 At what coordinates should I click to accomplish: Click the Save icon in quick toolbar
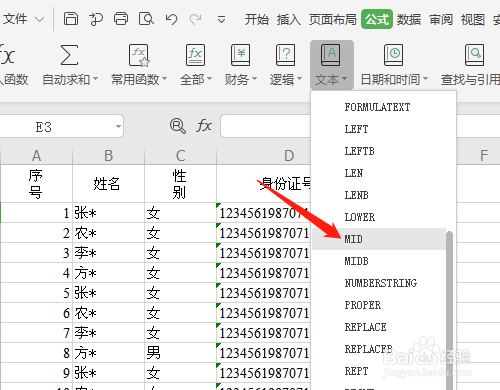pyautogui.click(x=71, y=19)
